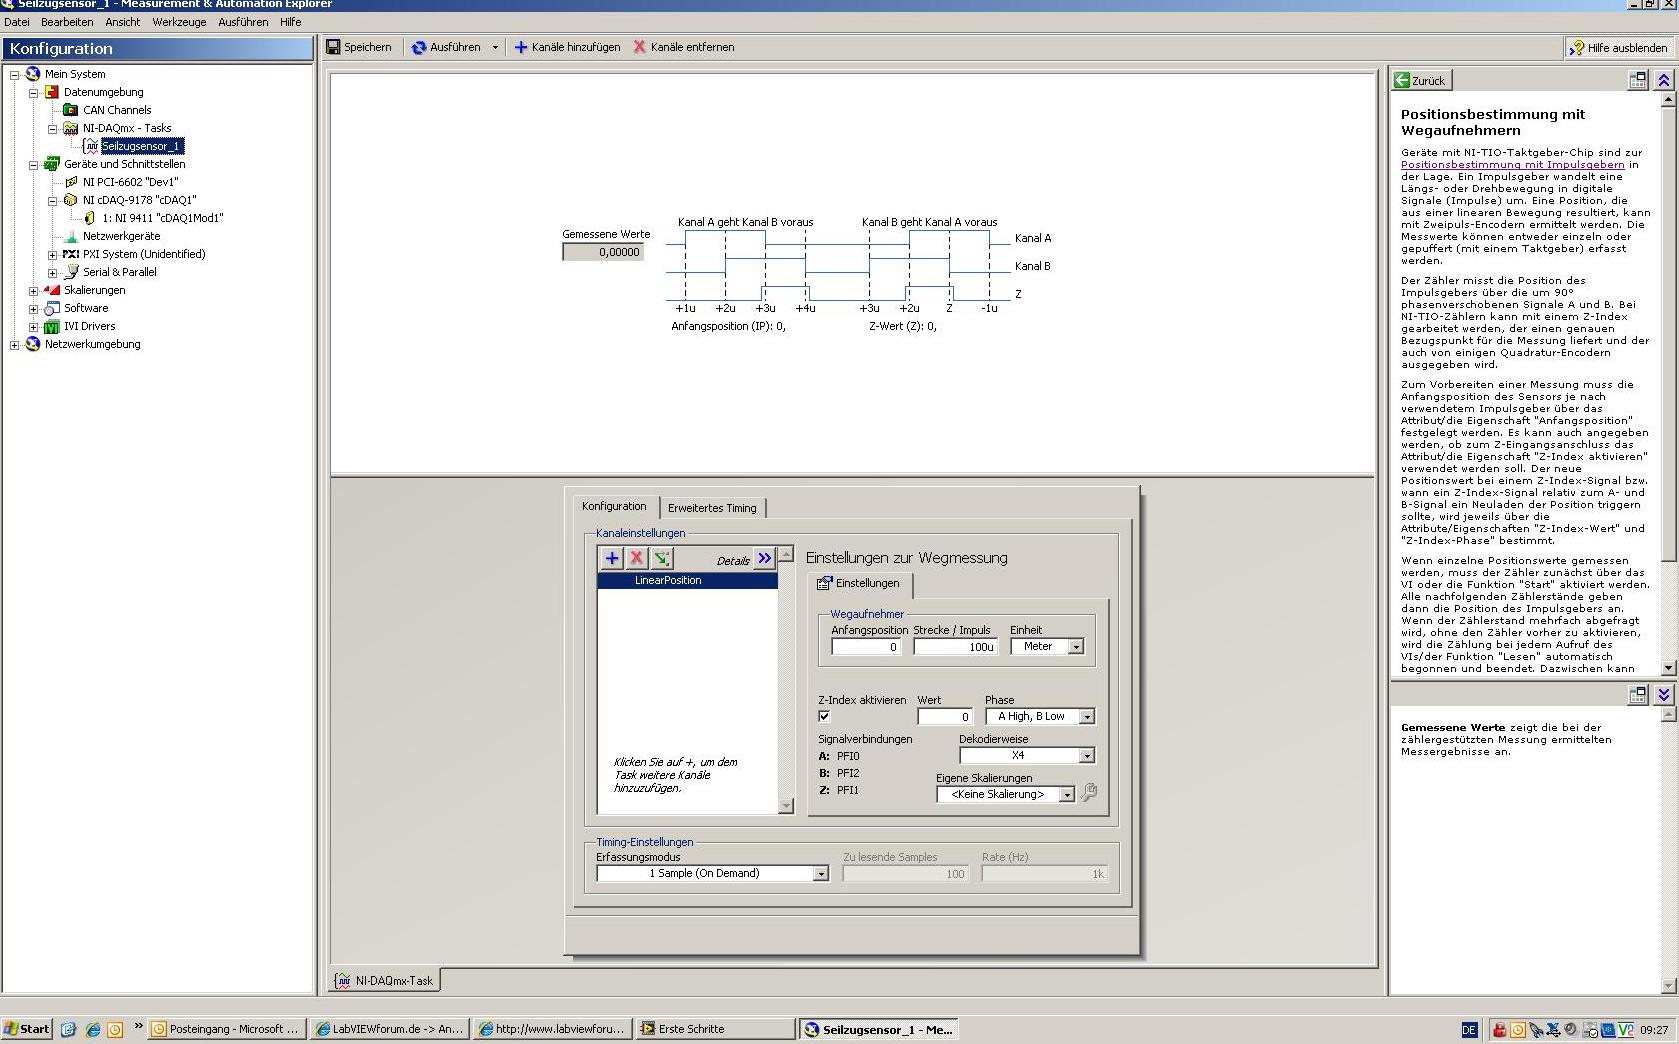Select the LinearPosition channel in the list
The image size is (1679, 1044).
(x=687, y=580)
